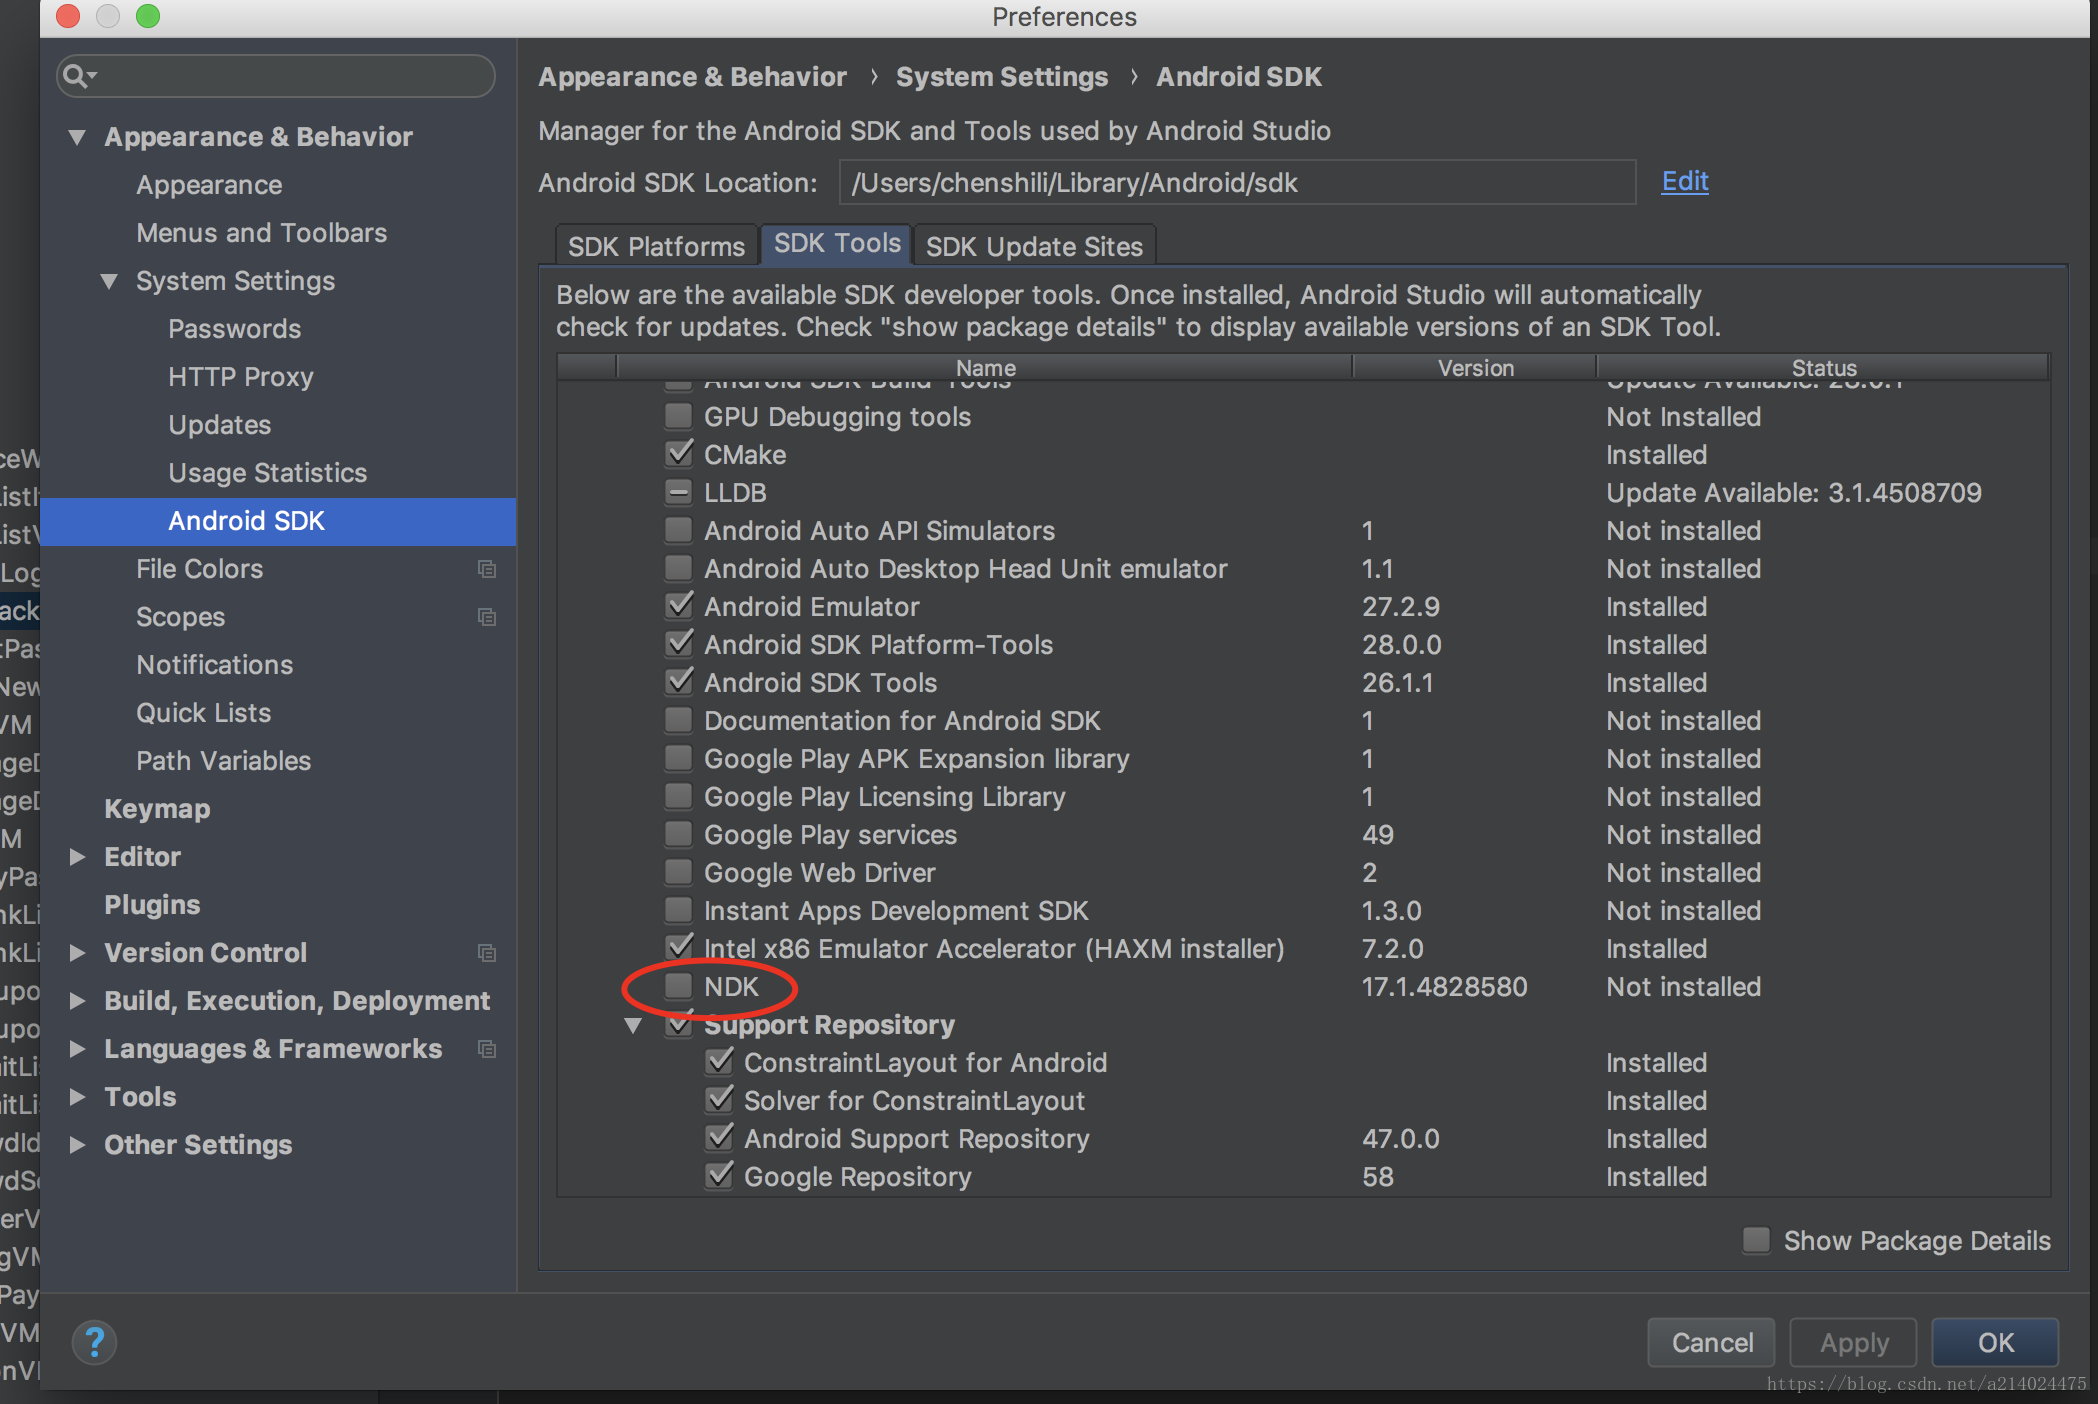Collapse the System Settings tree node

click(109, 281)
